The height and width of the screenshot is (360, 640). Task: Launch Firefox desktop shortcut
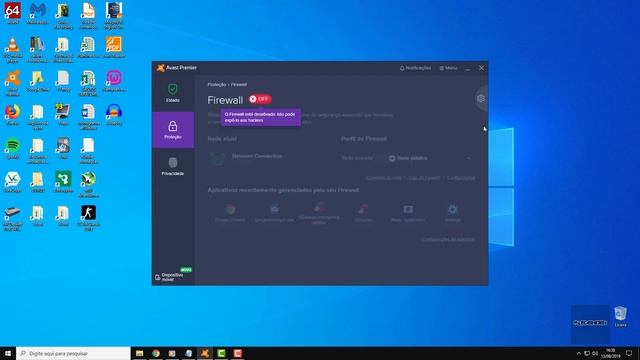pos(12,115)
